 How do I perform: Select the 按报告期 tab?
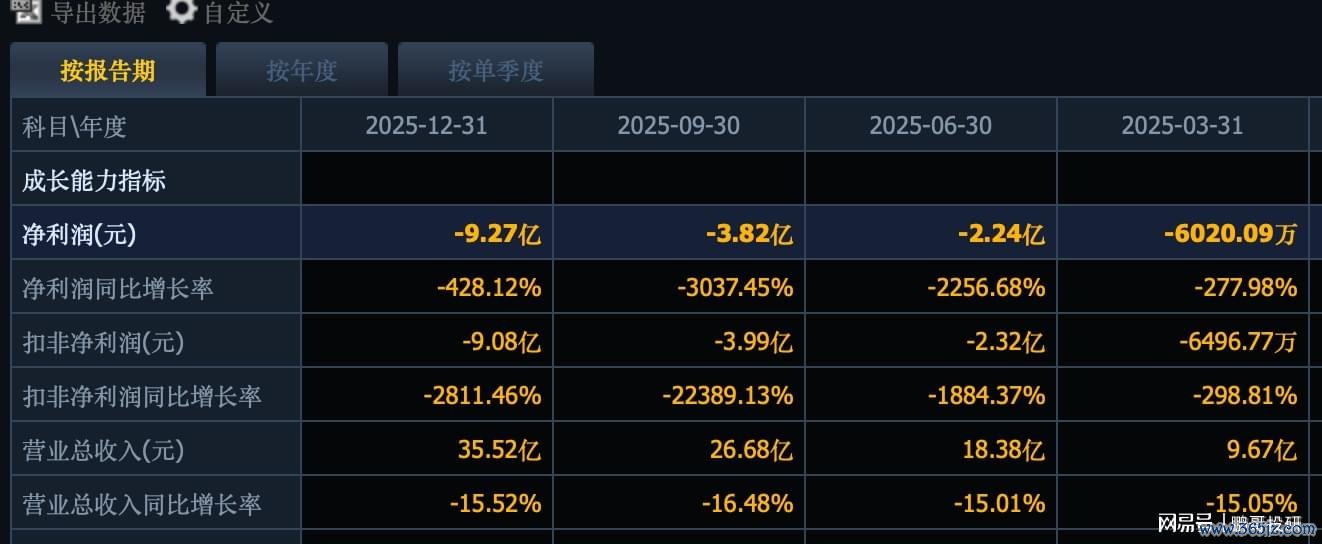click(108, 70)
